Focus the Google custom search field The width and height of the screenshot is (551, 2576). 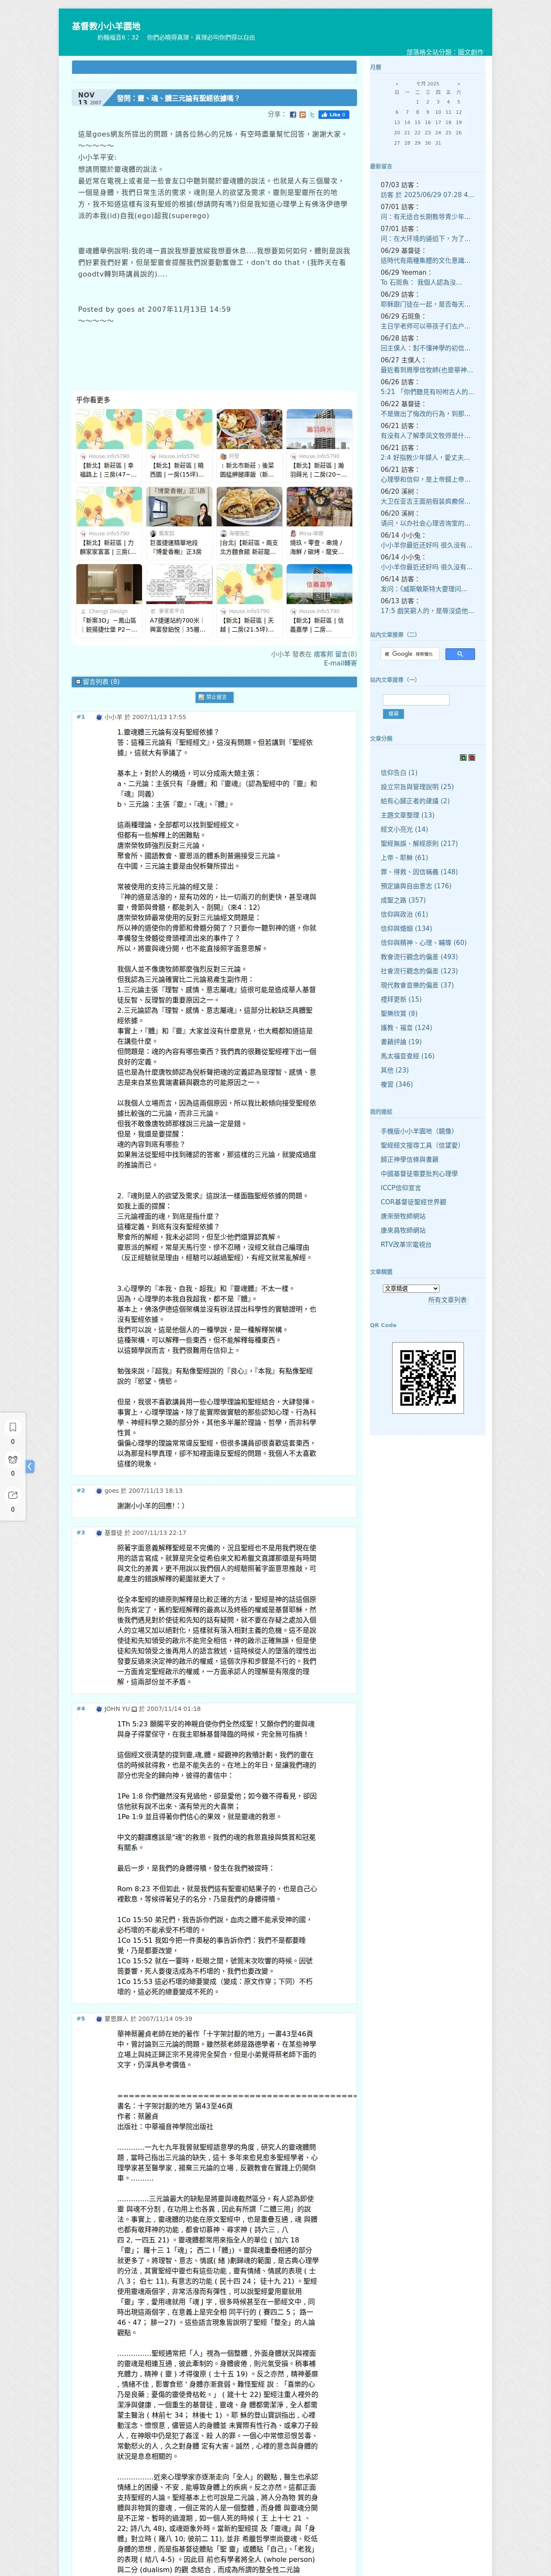pos(410,654)
